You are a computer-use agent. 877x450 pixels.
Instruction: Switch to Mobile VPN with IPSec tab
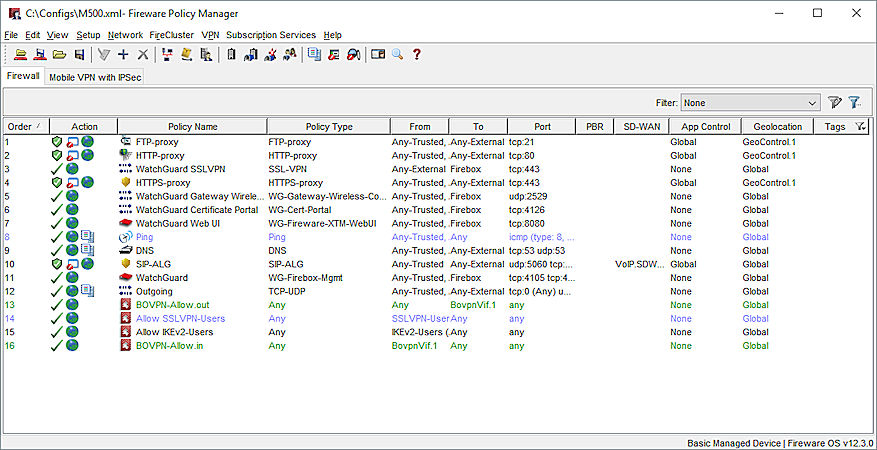click(x=96, y=77)
